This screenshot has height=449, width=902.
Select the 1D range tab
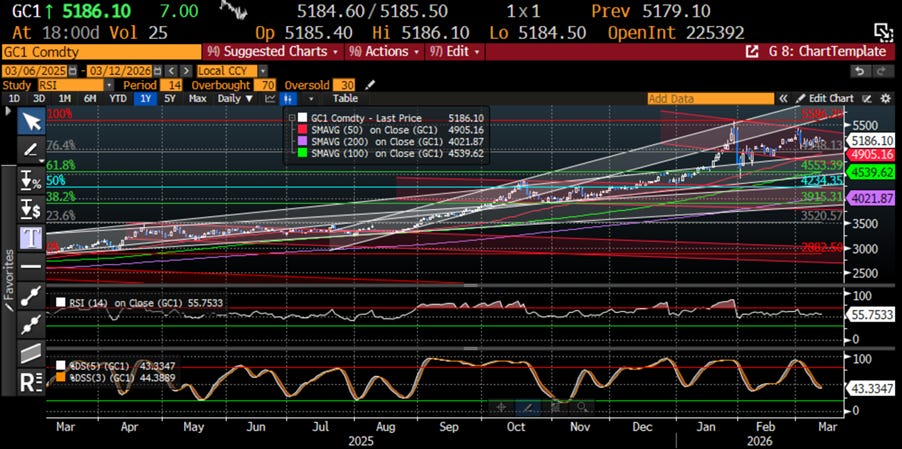(x=14, y=99)
